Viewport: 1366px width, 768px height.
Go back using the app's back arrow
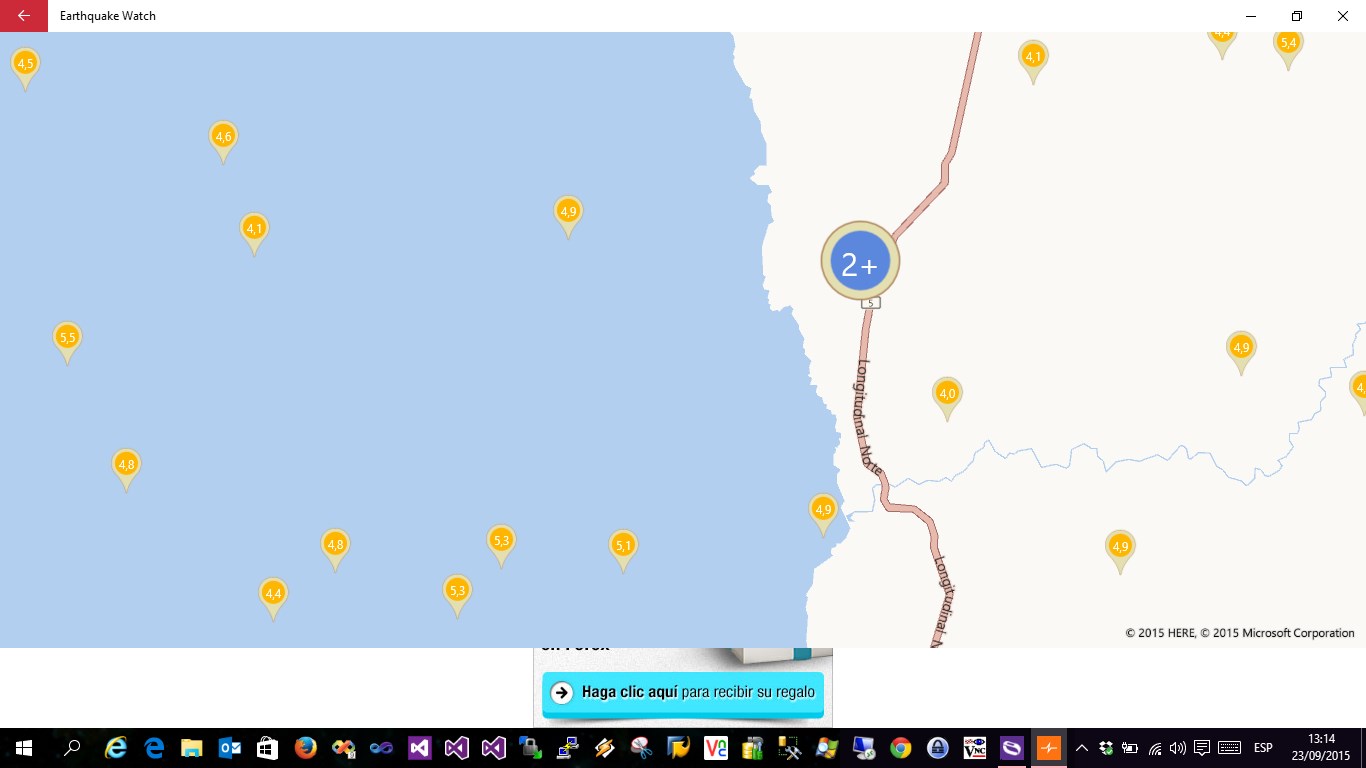click(22, 15)
